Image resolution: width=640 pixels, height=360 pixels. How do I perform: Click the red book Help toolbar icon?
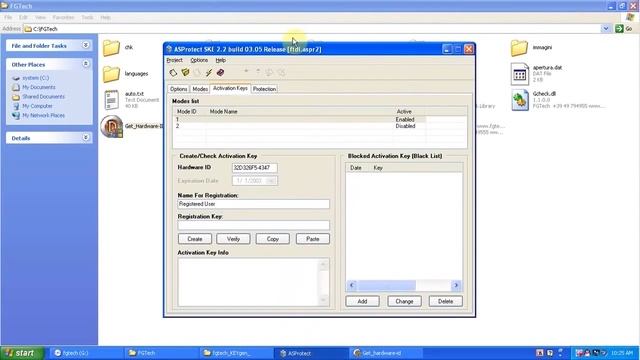[x=220, y=73]
